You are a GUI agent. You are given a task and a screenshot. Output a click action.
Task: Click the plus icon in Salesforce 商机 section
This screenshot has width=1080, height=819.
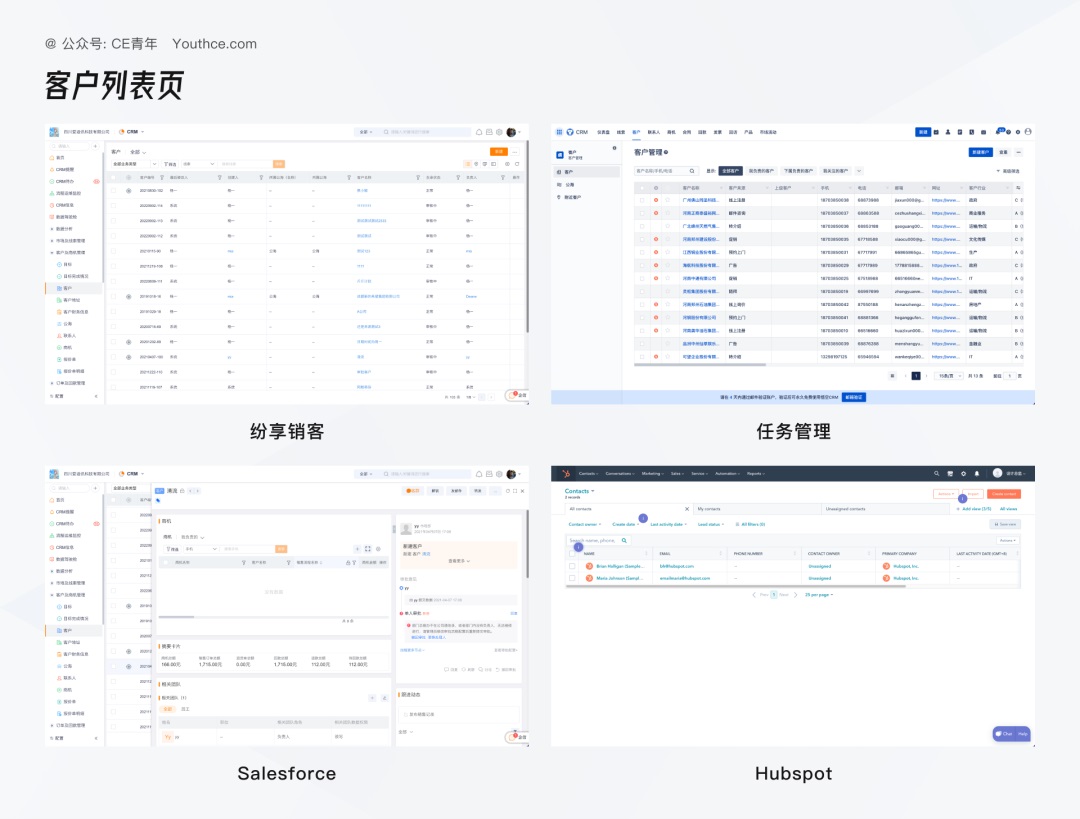point(357,549)
